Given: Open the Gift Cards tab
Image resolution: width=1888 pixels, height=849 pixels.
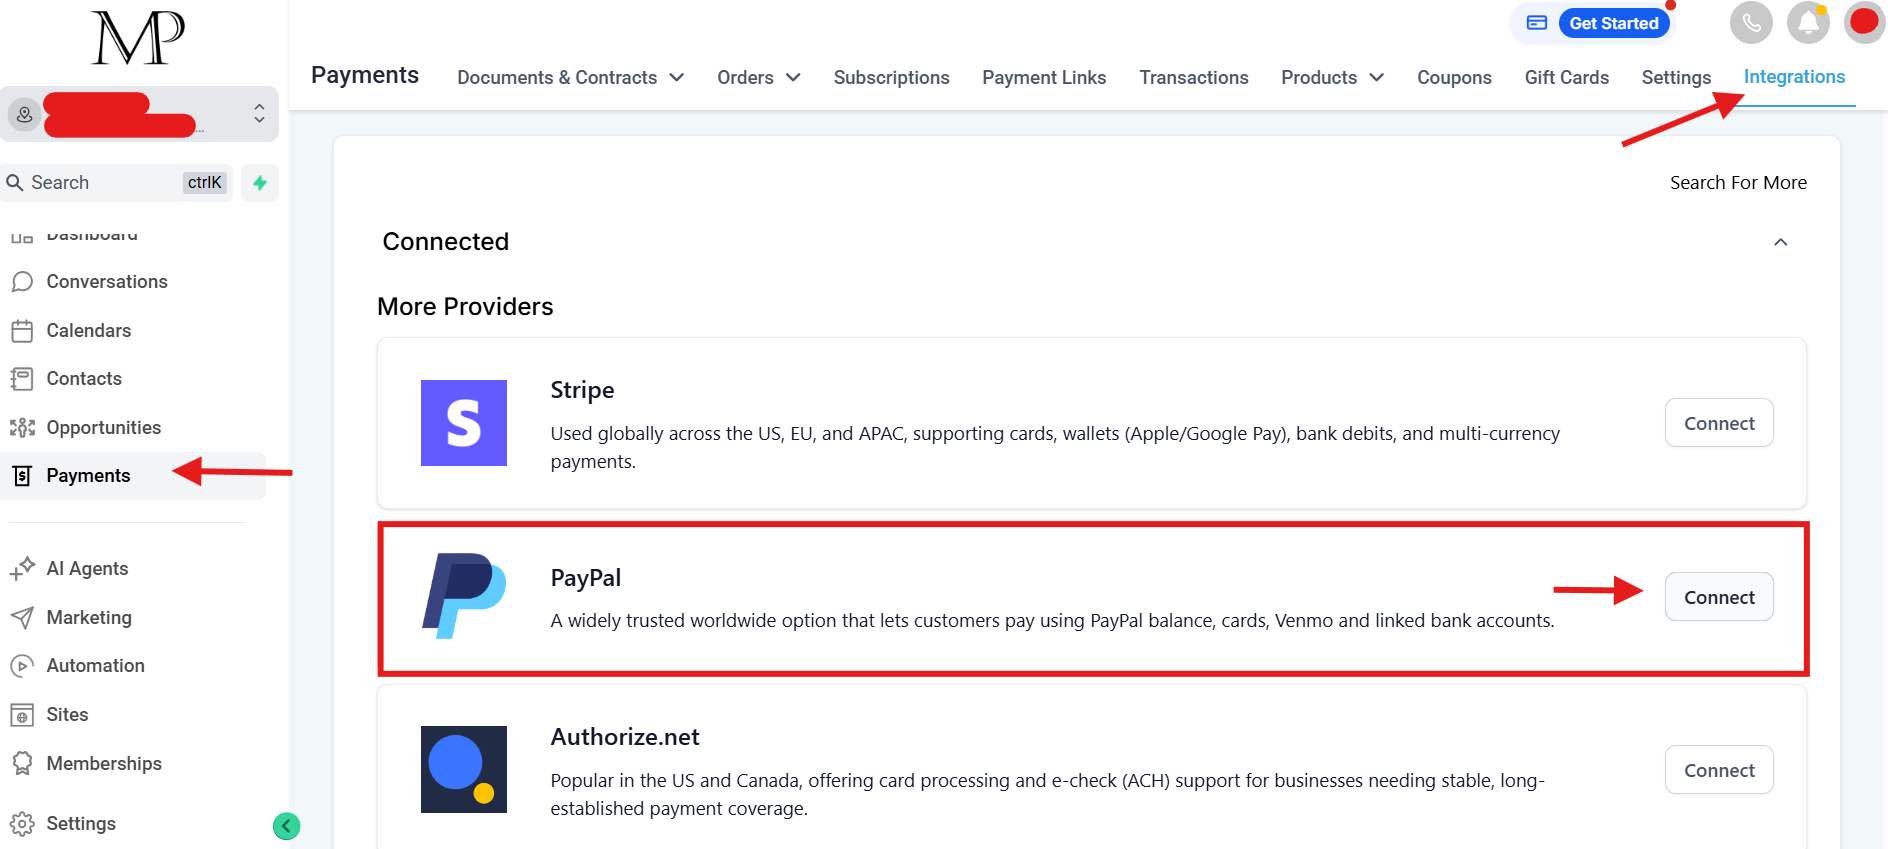Looking at the screenshot, I should coord(1567,78).
